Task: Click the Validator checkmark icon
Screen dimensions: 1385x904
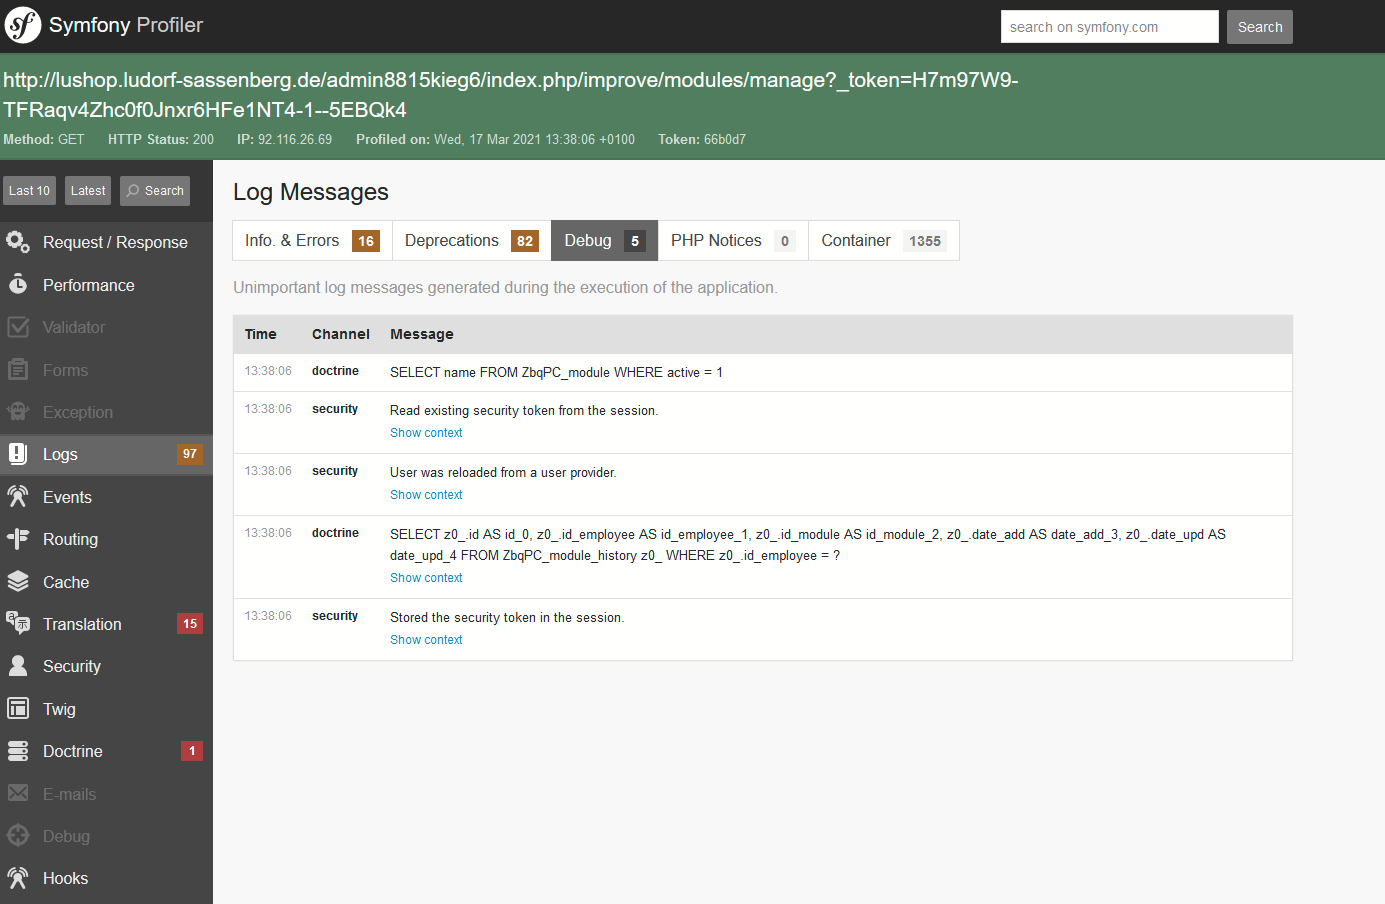Action: click(x=18, y=327)
